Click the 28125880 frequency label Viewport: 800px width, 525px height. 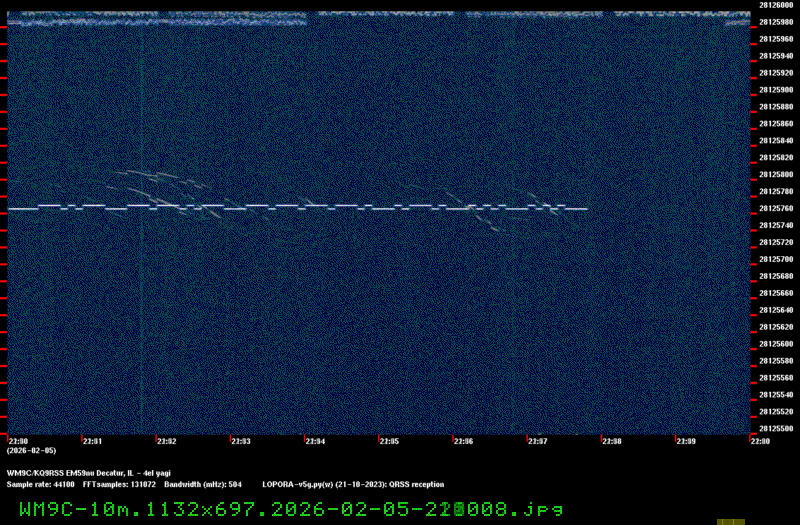(776, 107)
